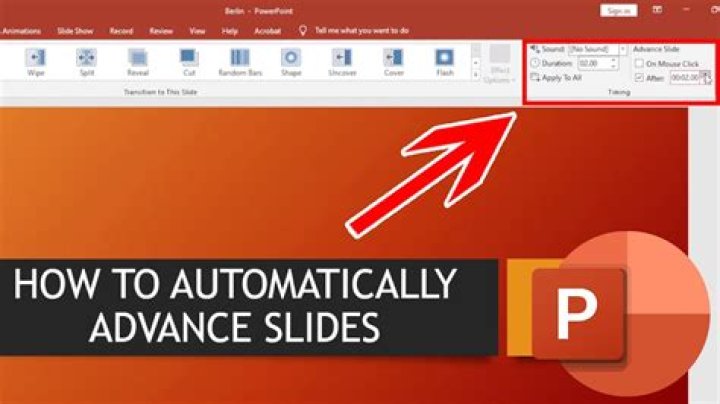The height and width of the screenshot is (404, 720).
Task: Toggle the After checkbox
Action: click(639, 77)
